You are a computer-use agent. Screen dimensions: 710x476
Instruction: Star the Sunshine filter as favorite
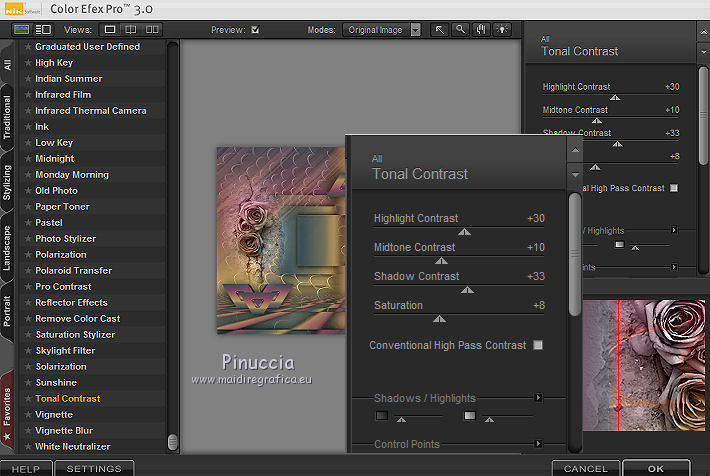(28, 383)
